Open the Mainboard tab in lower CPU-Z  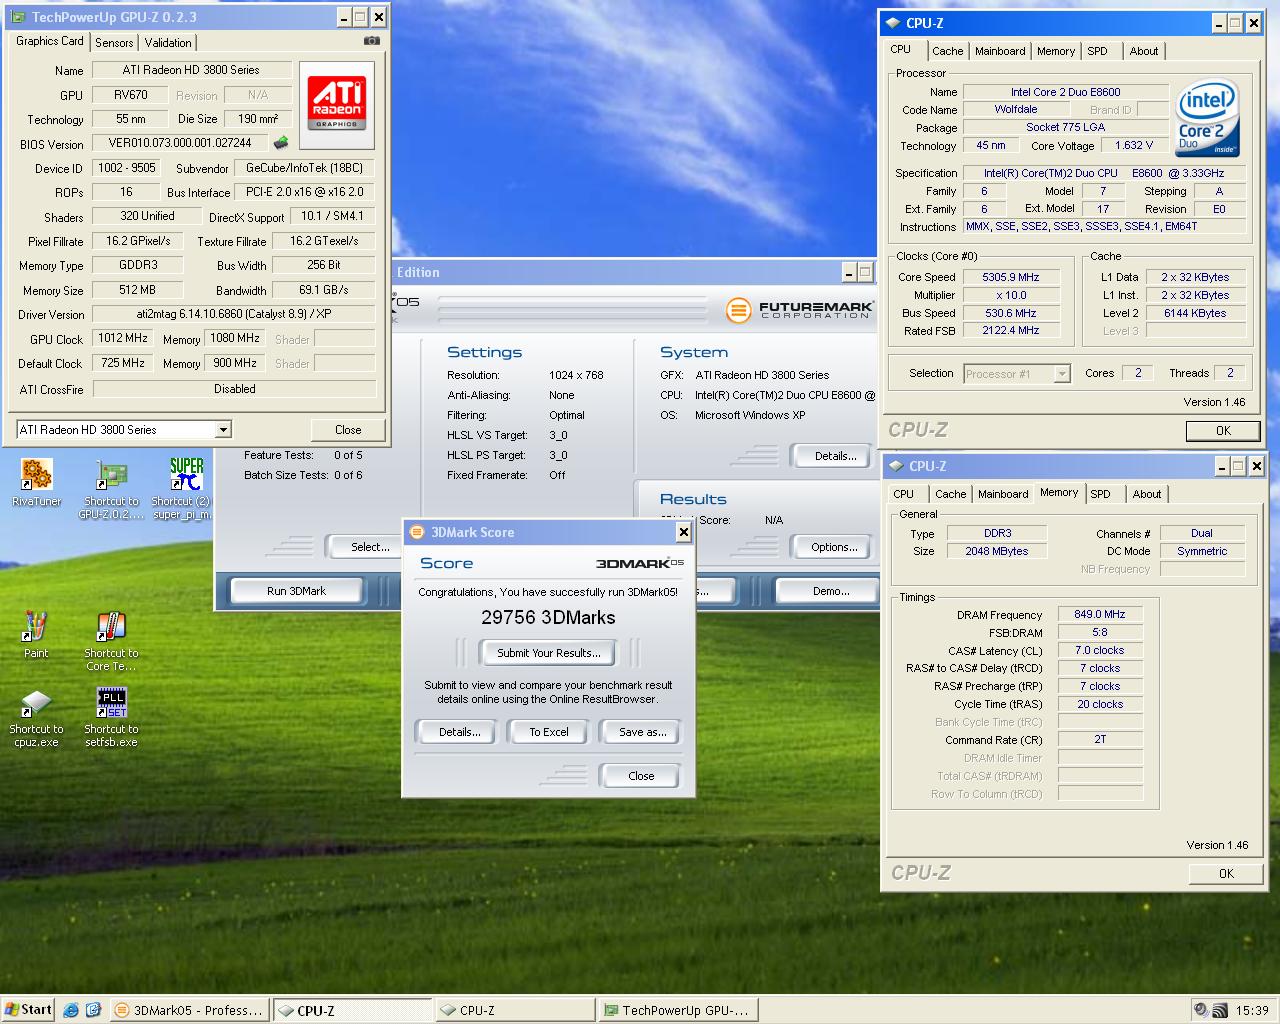1003,494
